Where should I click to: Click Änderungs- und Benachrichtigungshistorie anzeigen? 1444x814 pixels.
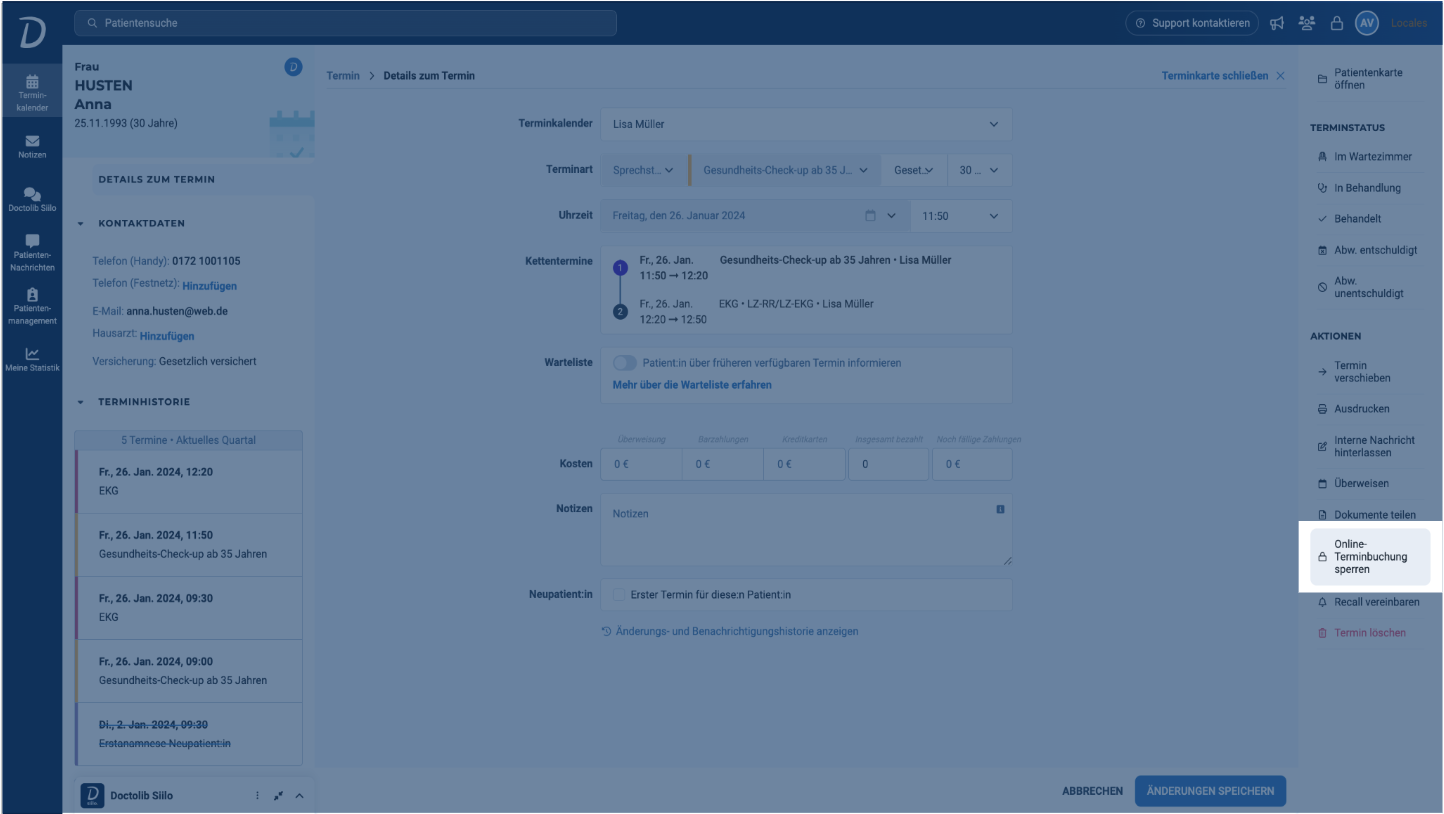(730, 632)
